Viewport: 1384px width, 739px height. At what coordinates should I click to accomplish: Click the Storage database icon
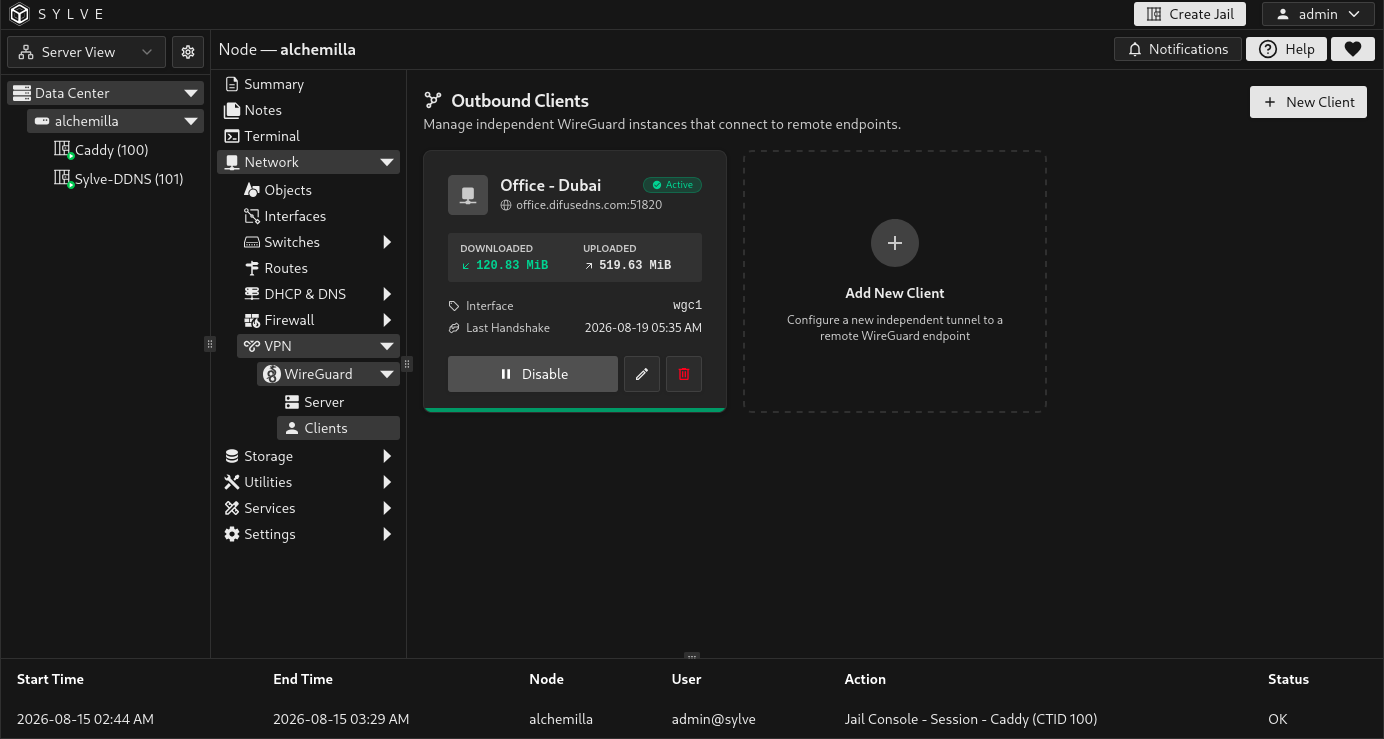click(x=232, y=456)
